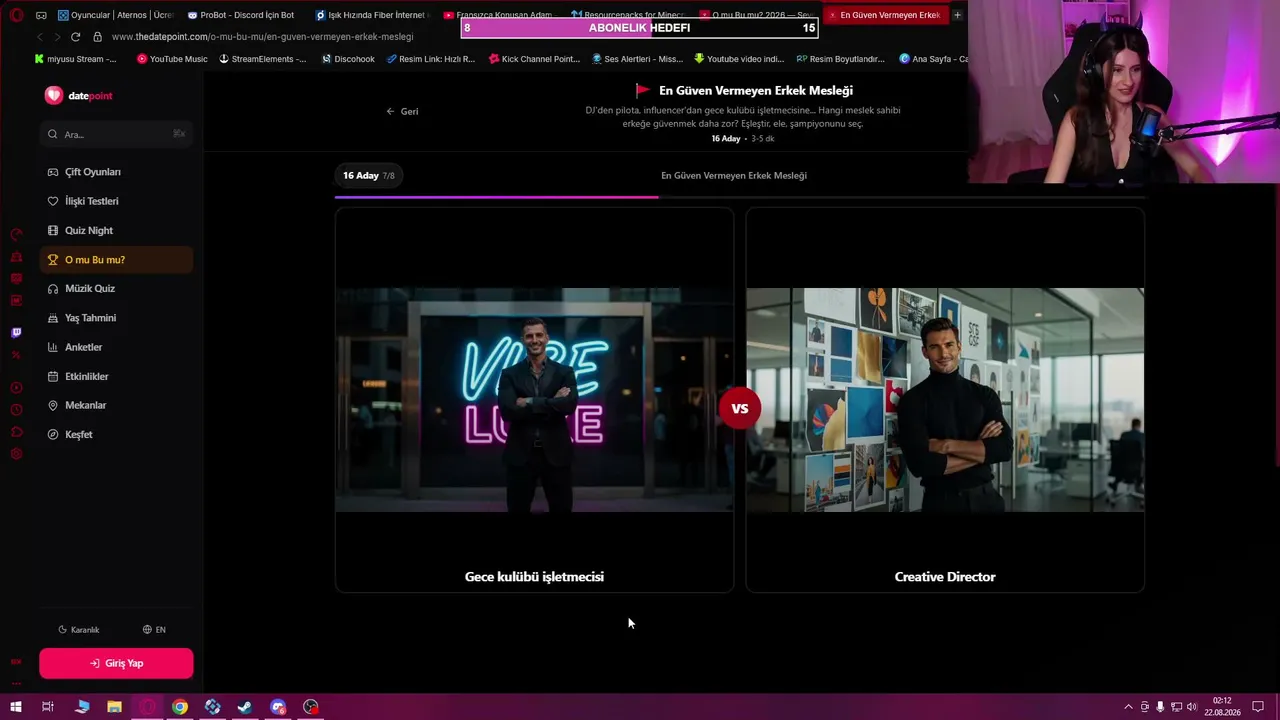This screenshot has height=720, width=1280.
Task: Show hidden system tray icons
Action: coord(1128,707)
